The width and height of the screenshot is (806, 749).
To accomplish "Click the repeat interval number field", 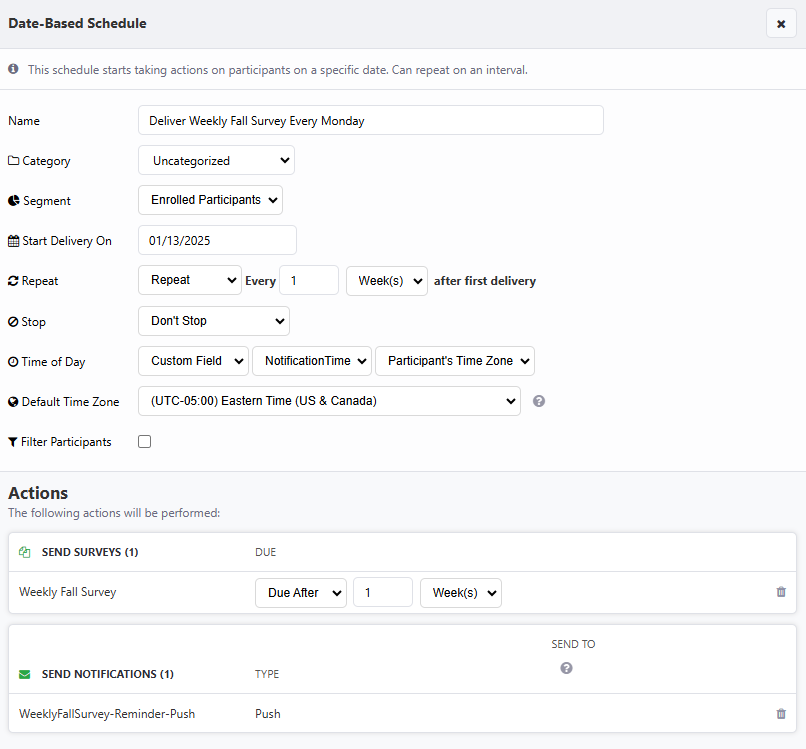I will [x=309, y=280].
